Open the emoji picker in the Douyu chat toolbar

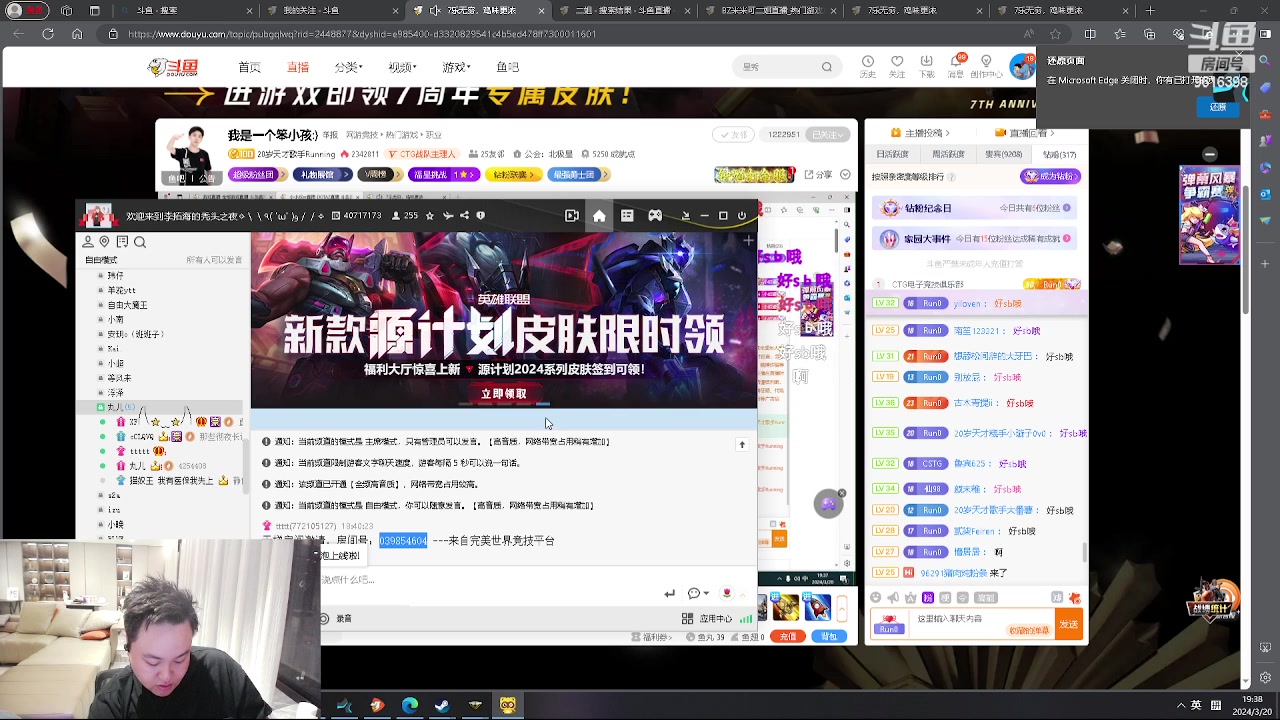click(x=876, y=596)
